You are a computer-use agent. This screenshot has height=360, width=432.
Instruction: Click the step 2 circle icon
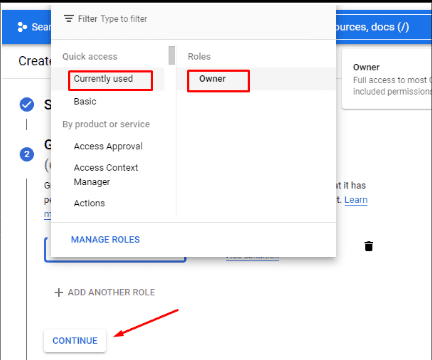pos(27,154)
